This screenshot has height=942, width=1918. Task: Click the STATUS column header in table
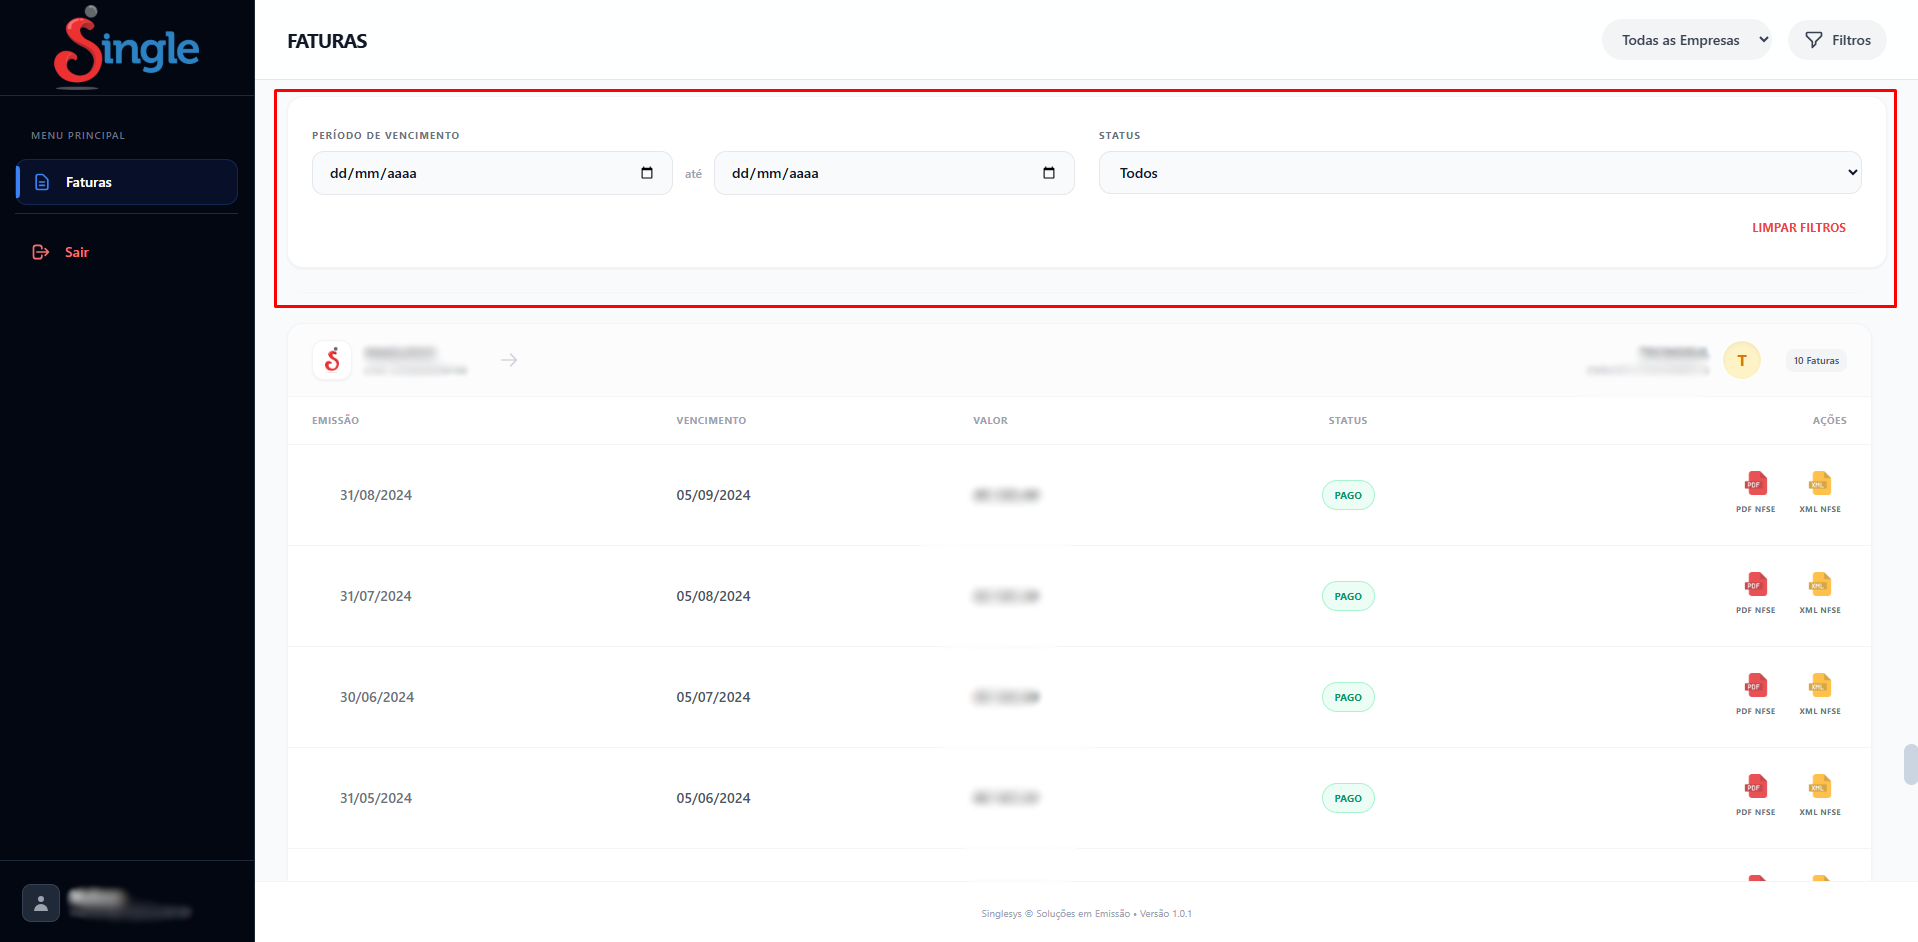click(x=1348, y=421)
